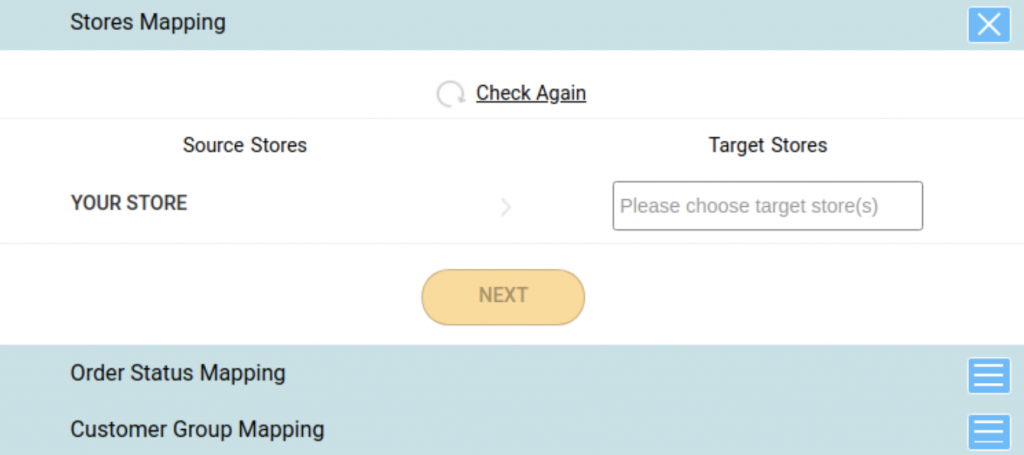Click the word 'Again' in the recheck link
This screenshot has height=455, width=1024.
561,93
